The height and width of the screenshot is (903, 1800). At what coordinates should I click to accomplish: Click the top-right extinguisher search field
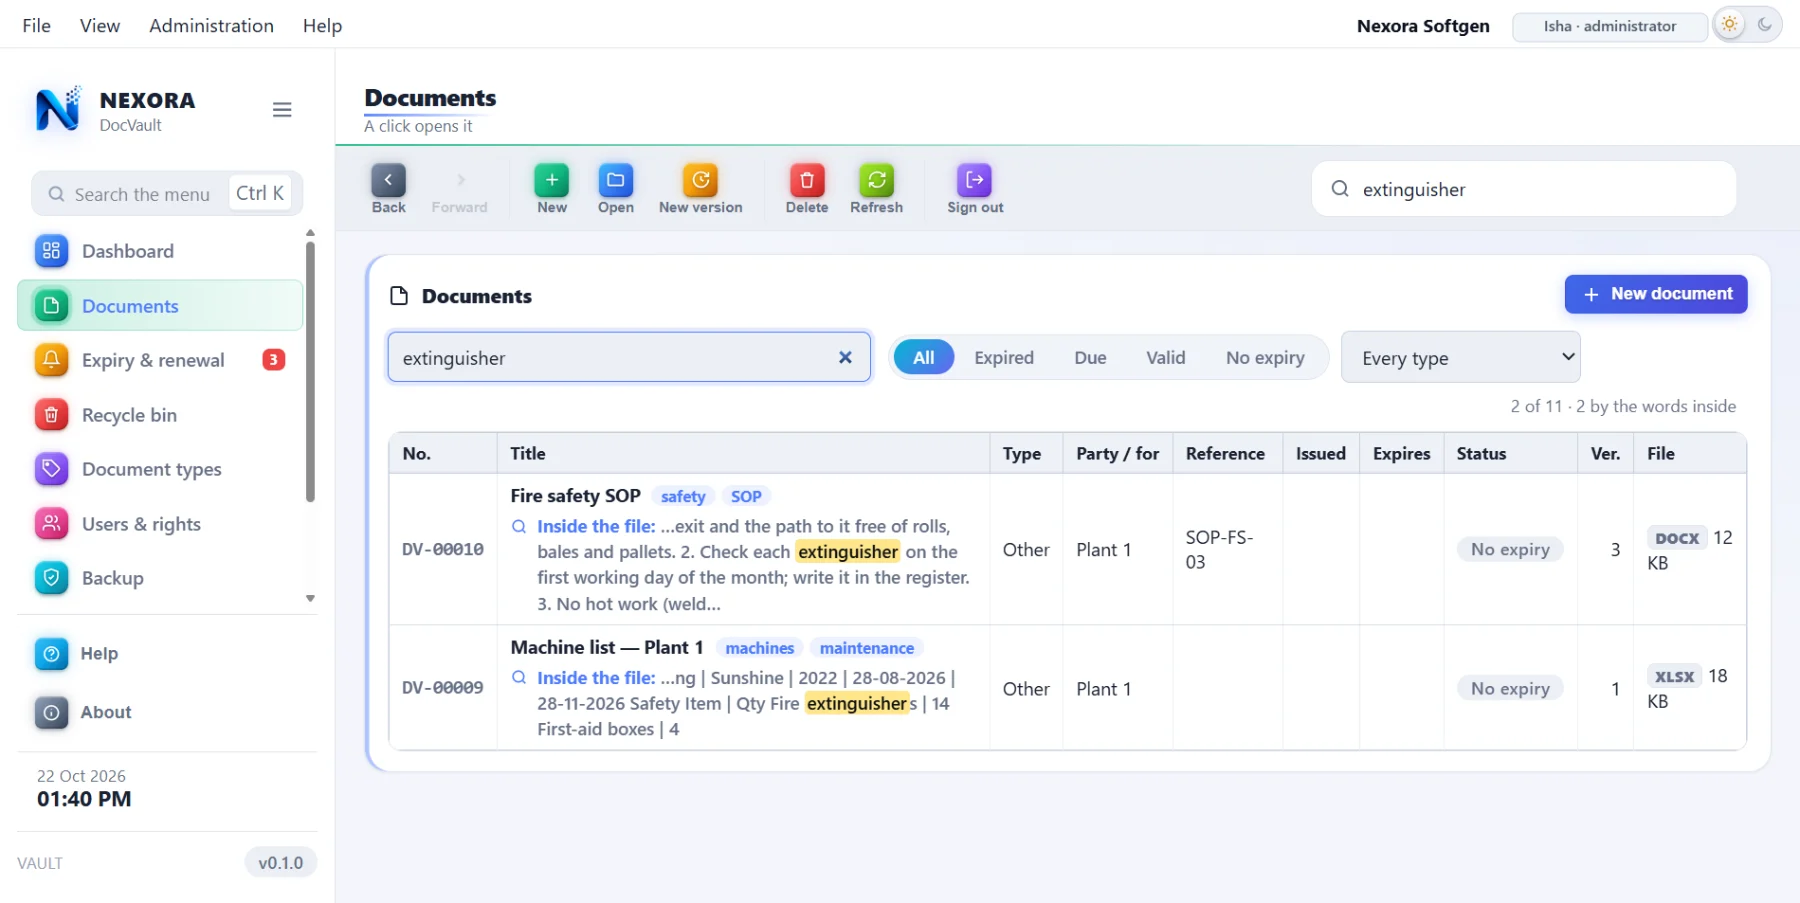[x=1524, y=189]
